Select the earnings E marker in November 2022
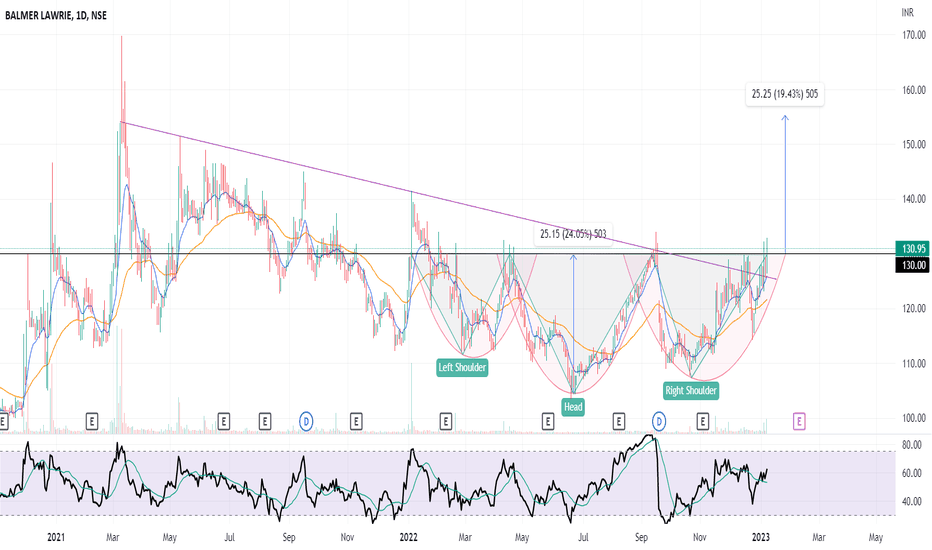Screen dimensions: 932x550 coord(703,422)
